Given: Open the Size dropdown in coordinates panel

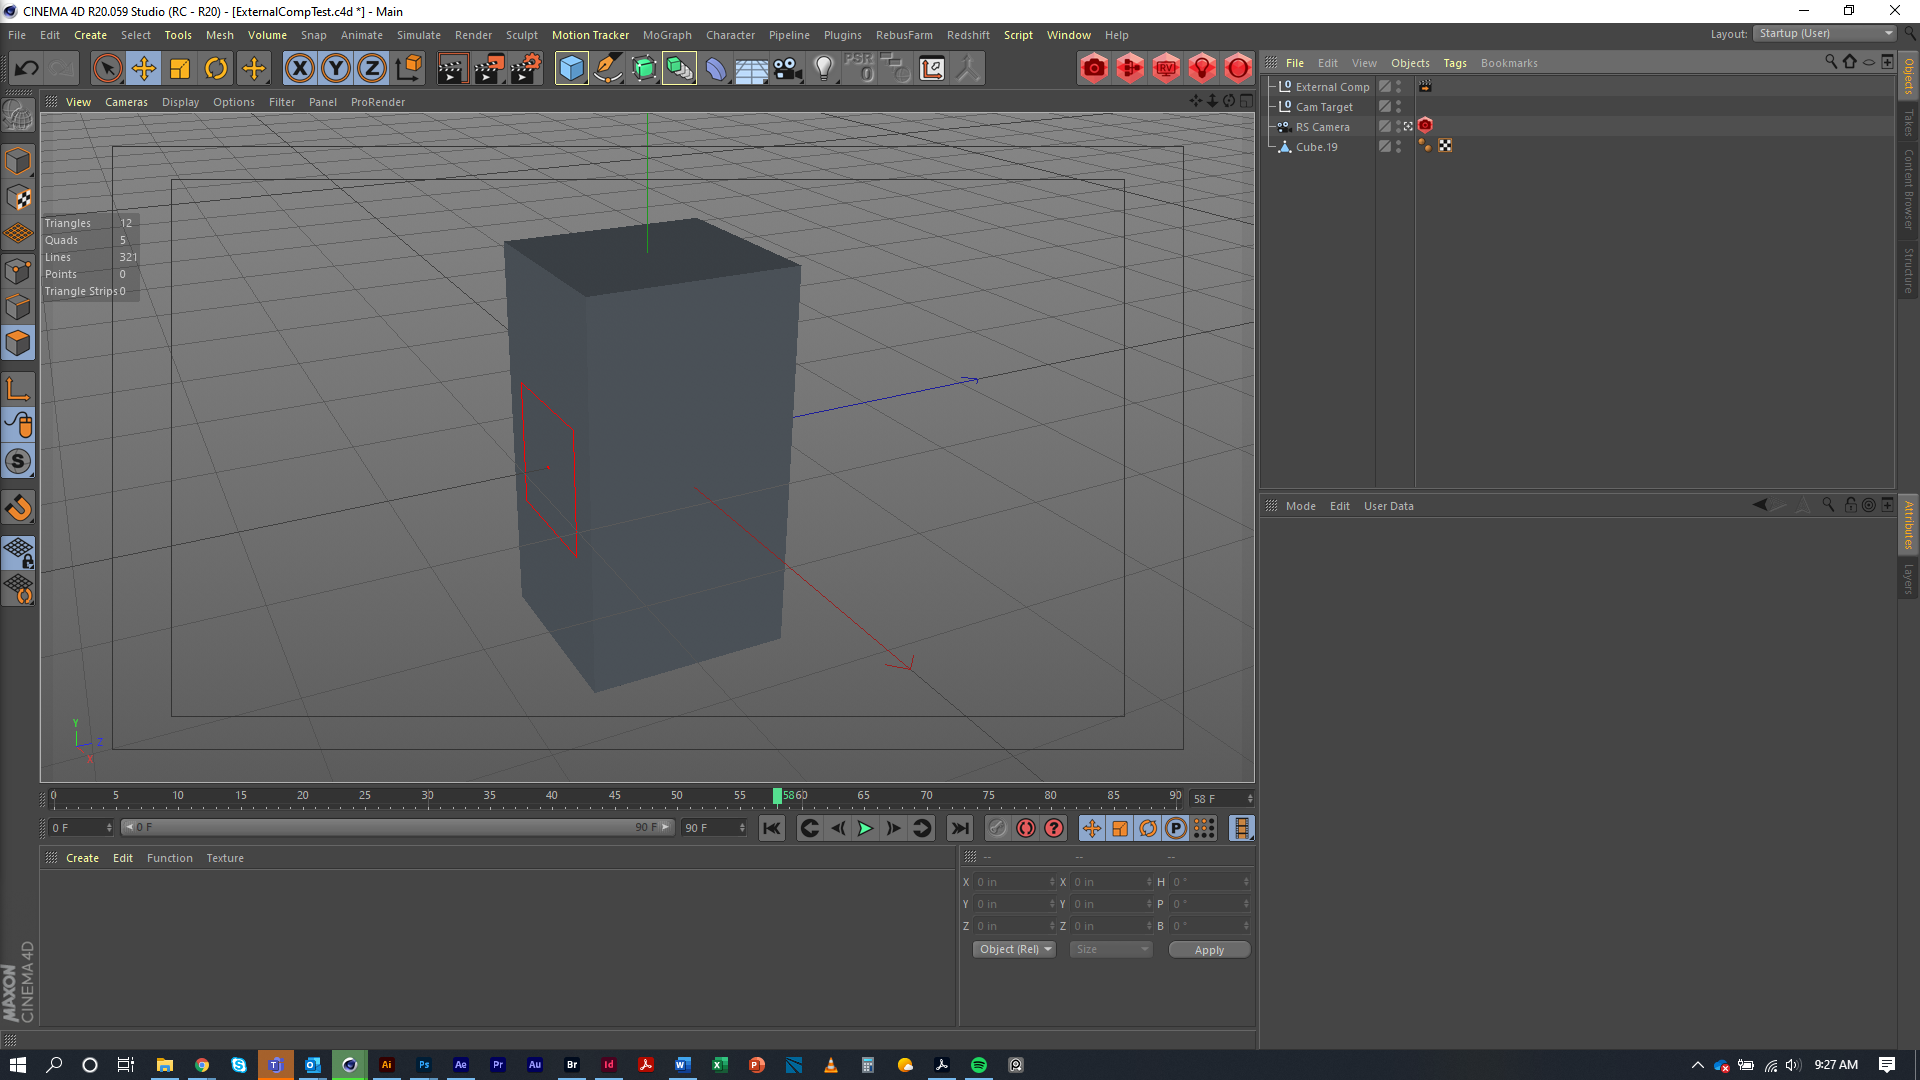Looking at the screenshot, I should (x=1110, y=949).
